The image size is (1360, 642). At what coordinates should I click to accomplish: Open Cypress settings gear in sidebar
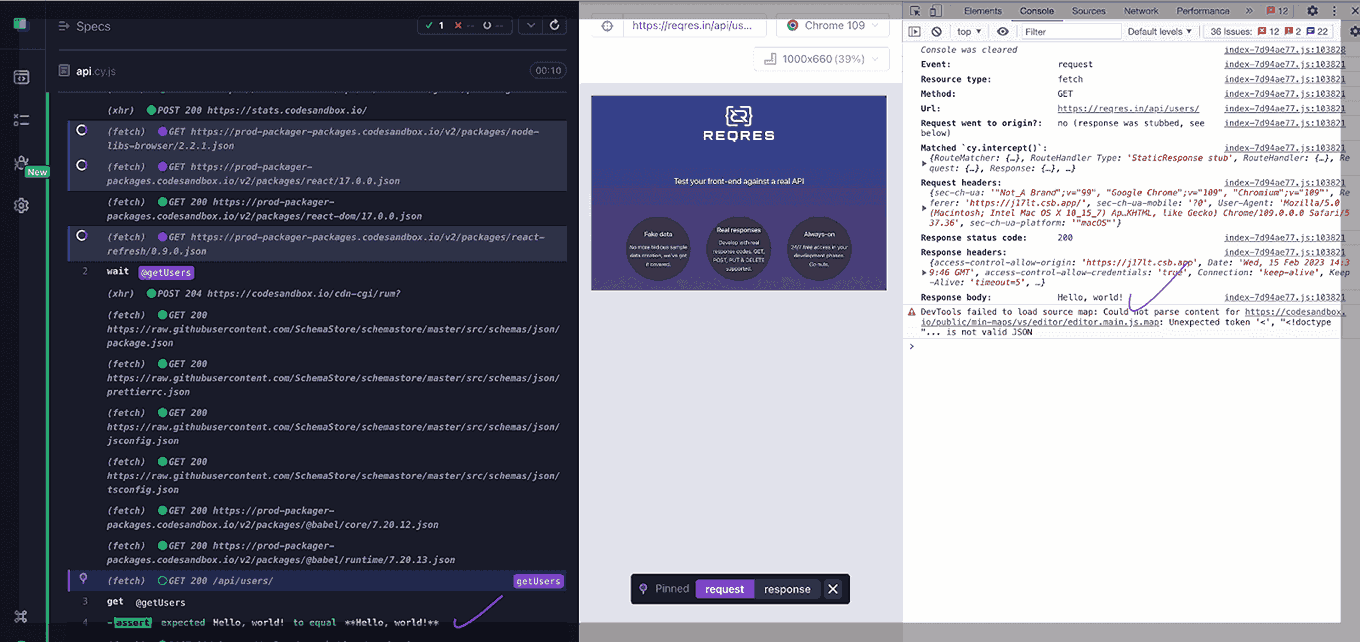(x=21, y=205)
